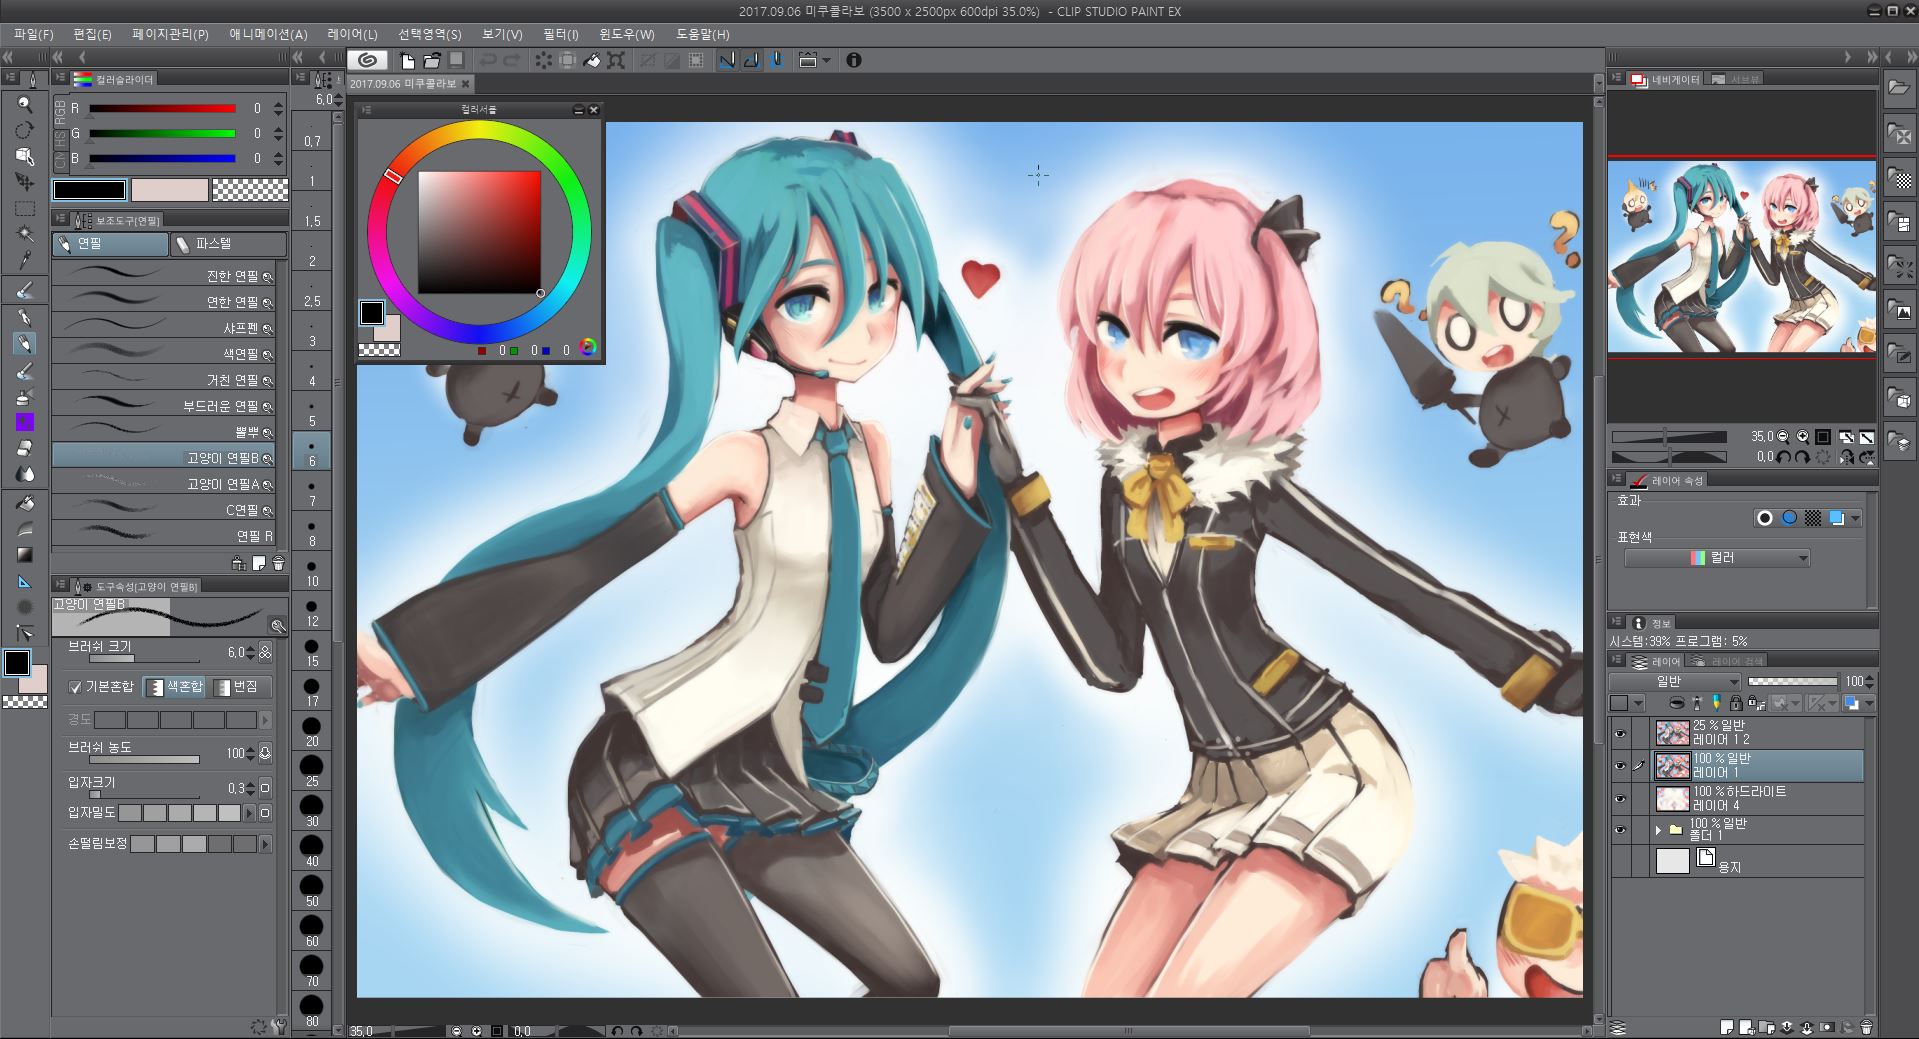Switch to the 레이어 검색 tab

(x=1728, y=661)
